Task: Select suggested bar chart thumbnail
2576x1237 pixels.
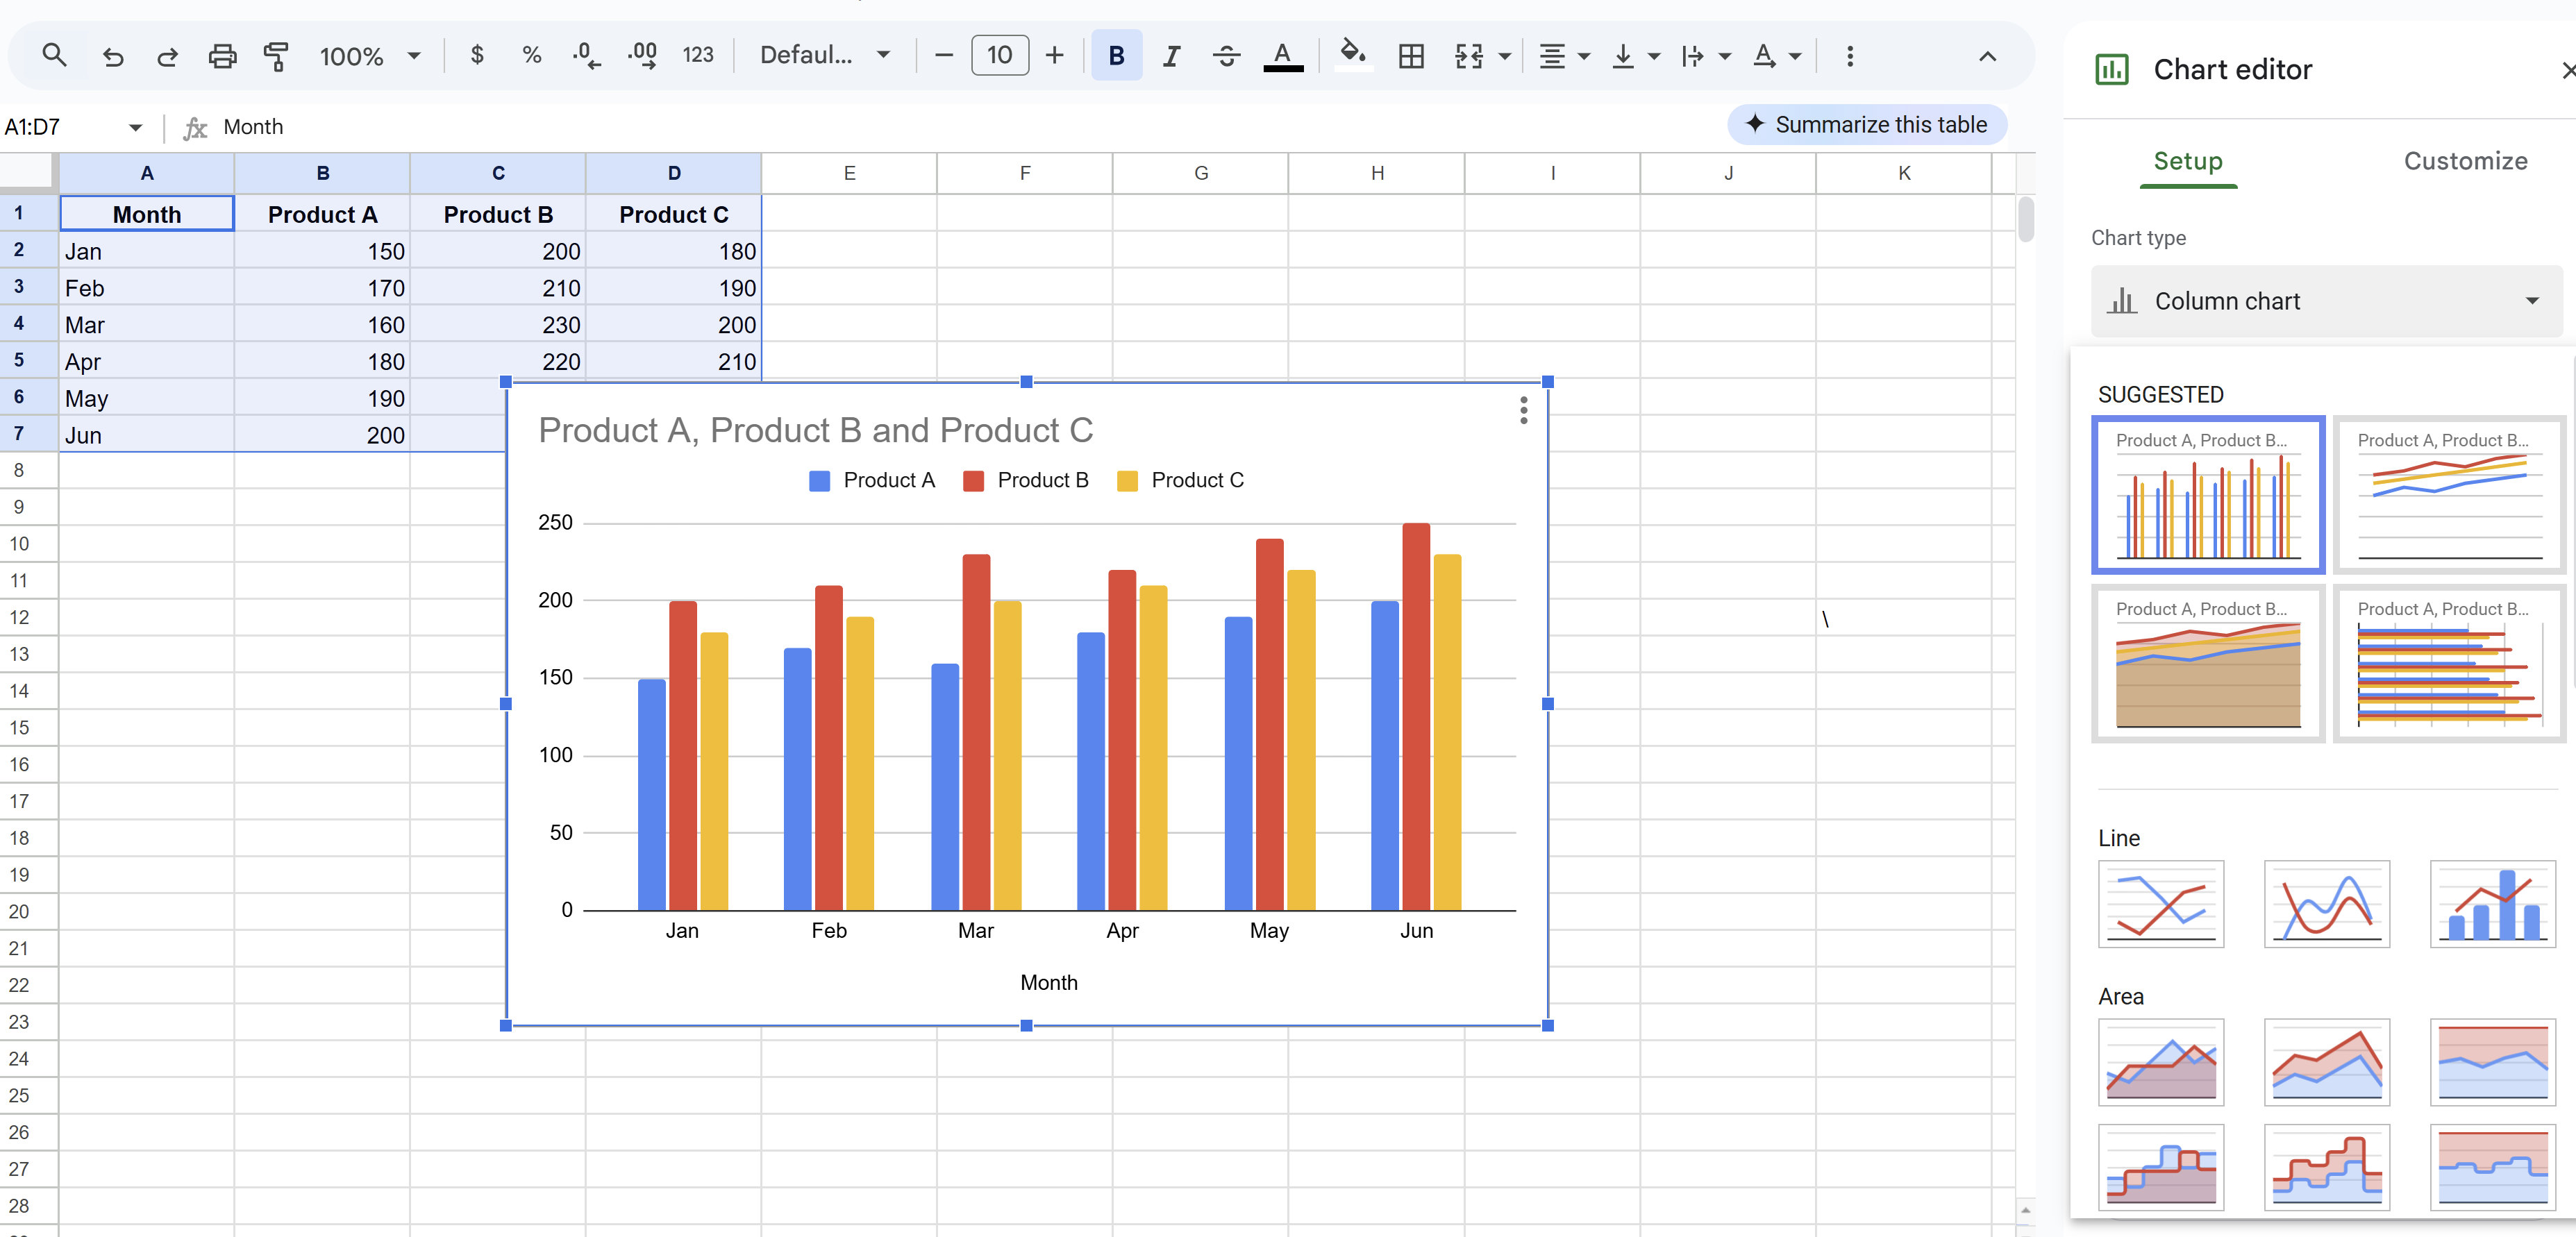Action: point(2449,663)
